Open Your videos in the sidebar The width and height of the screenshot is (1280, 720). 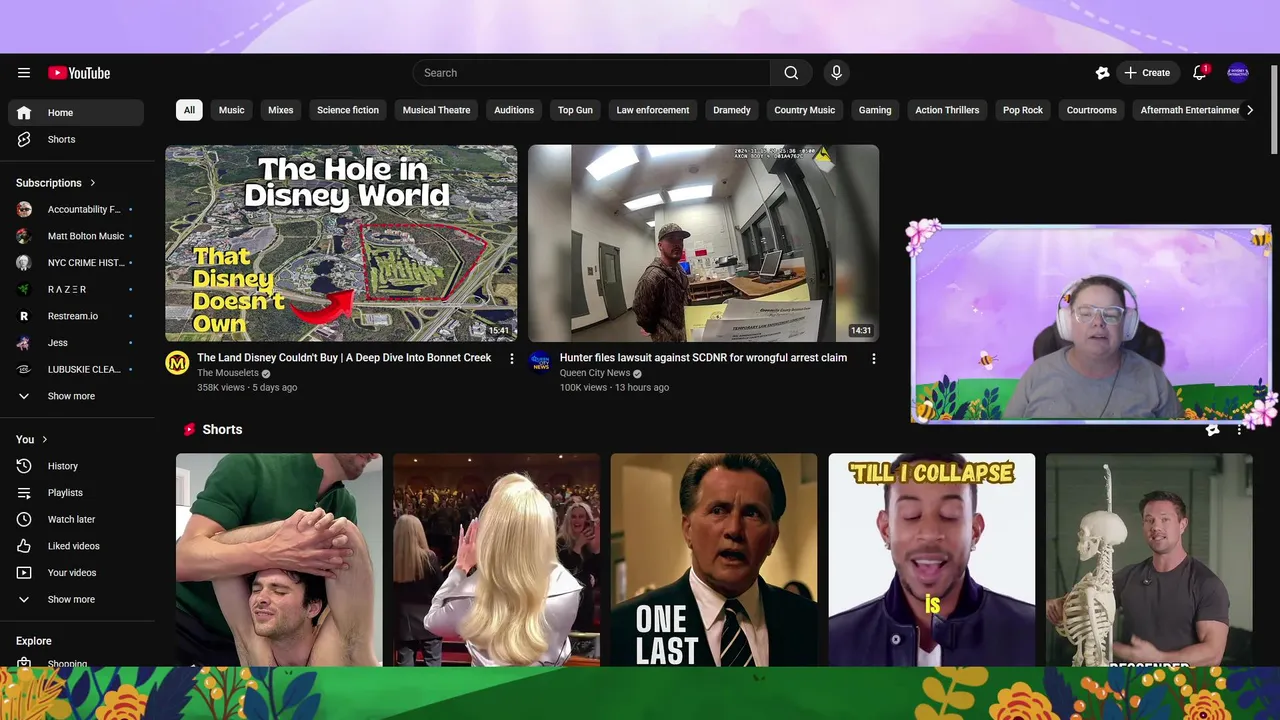tap(76, 573)
